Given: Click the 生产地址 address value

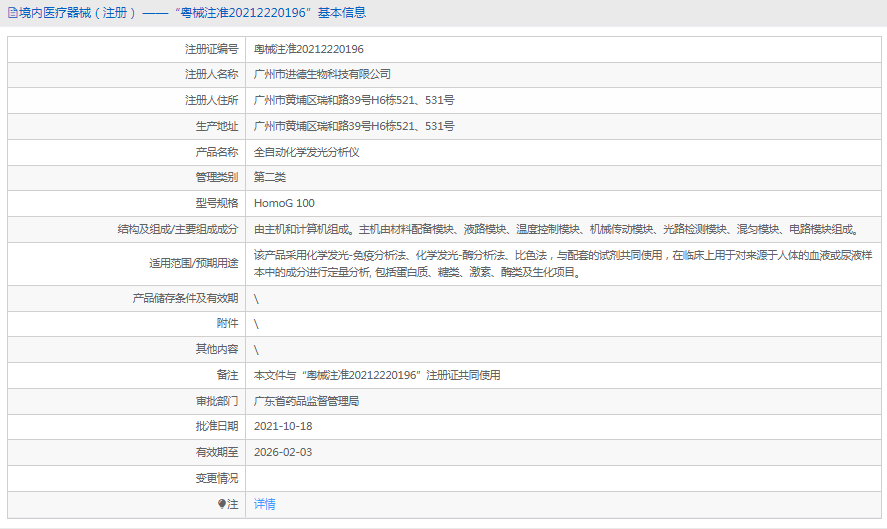Looking at the screenshot, I should [x=354, y=126].
